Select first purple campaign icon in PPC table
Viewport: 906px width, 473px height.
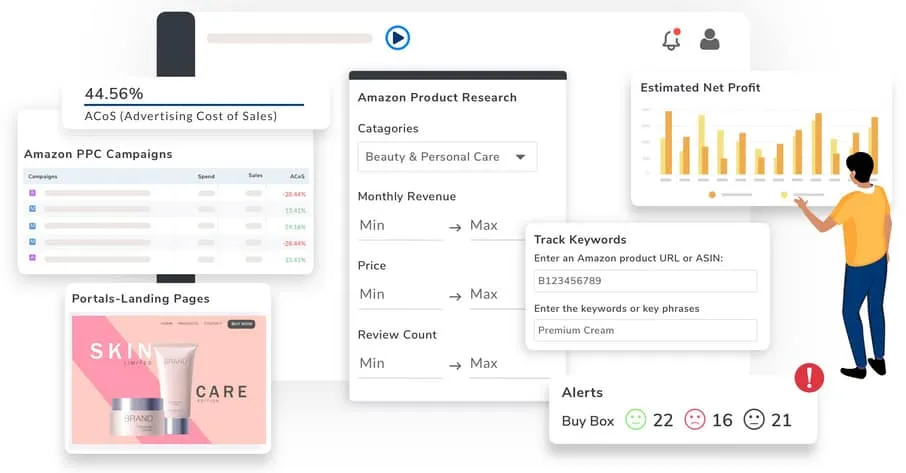coord(32,193)
